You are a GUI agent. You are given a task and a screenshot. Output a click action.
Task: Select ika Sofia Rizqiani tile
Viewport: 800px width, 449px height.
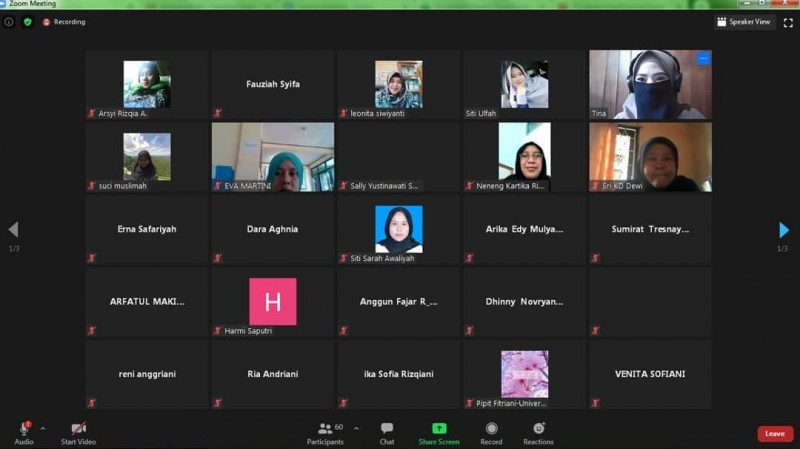click(x=398, y=374)
